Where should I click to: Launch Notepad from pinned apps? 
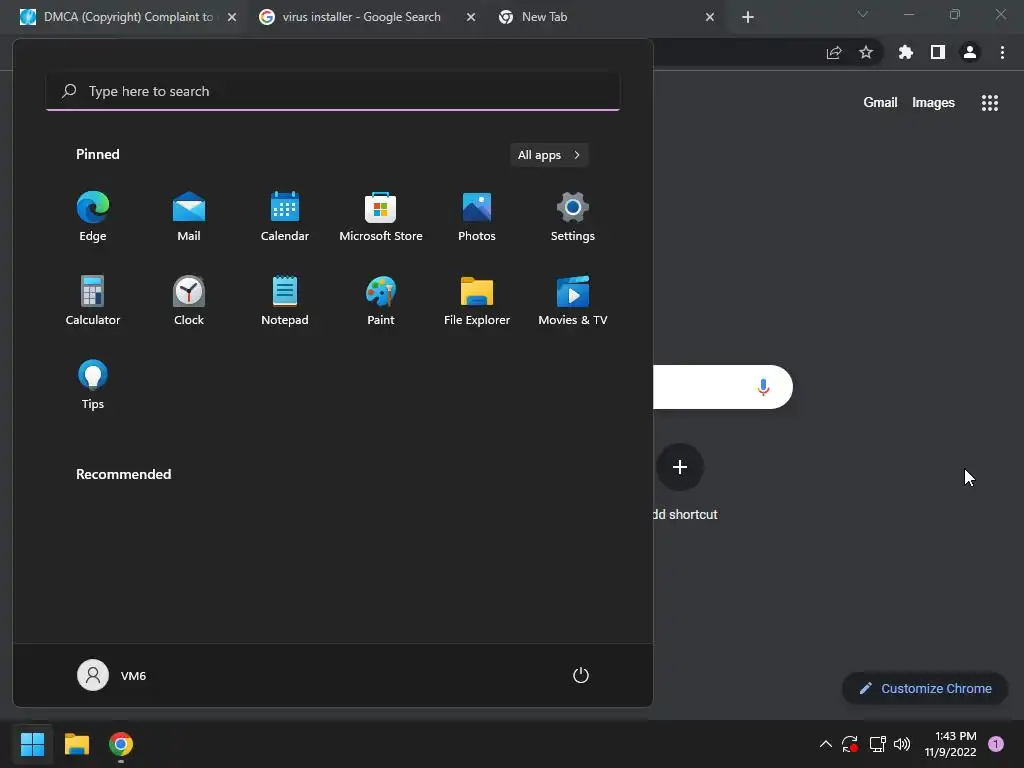285,300
